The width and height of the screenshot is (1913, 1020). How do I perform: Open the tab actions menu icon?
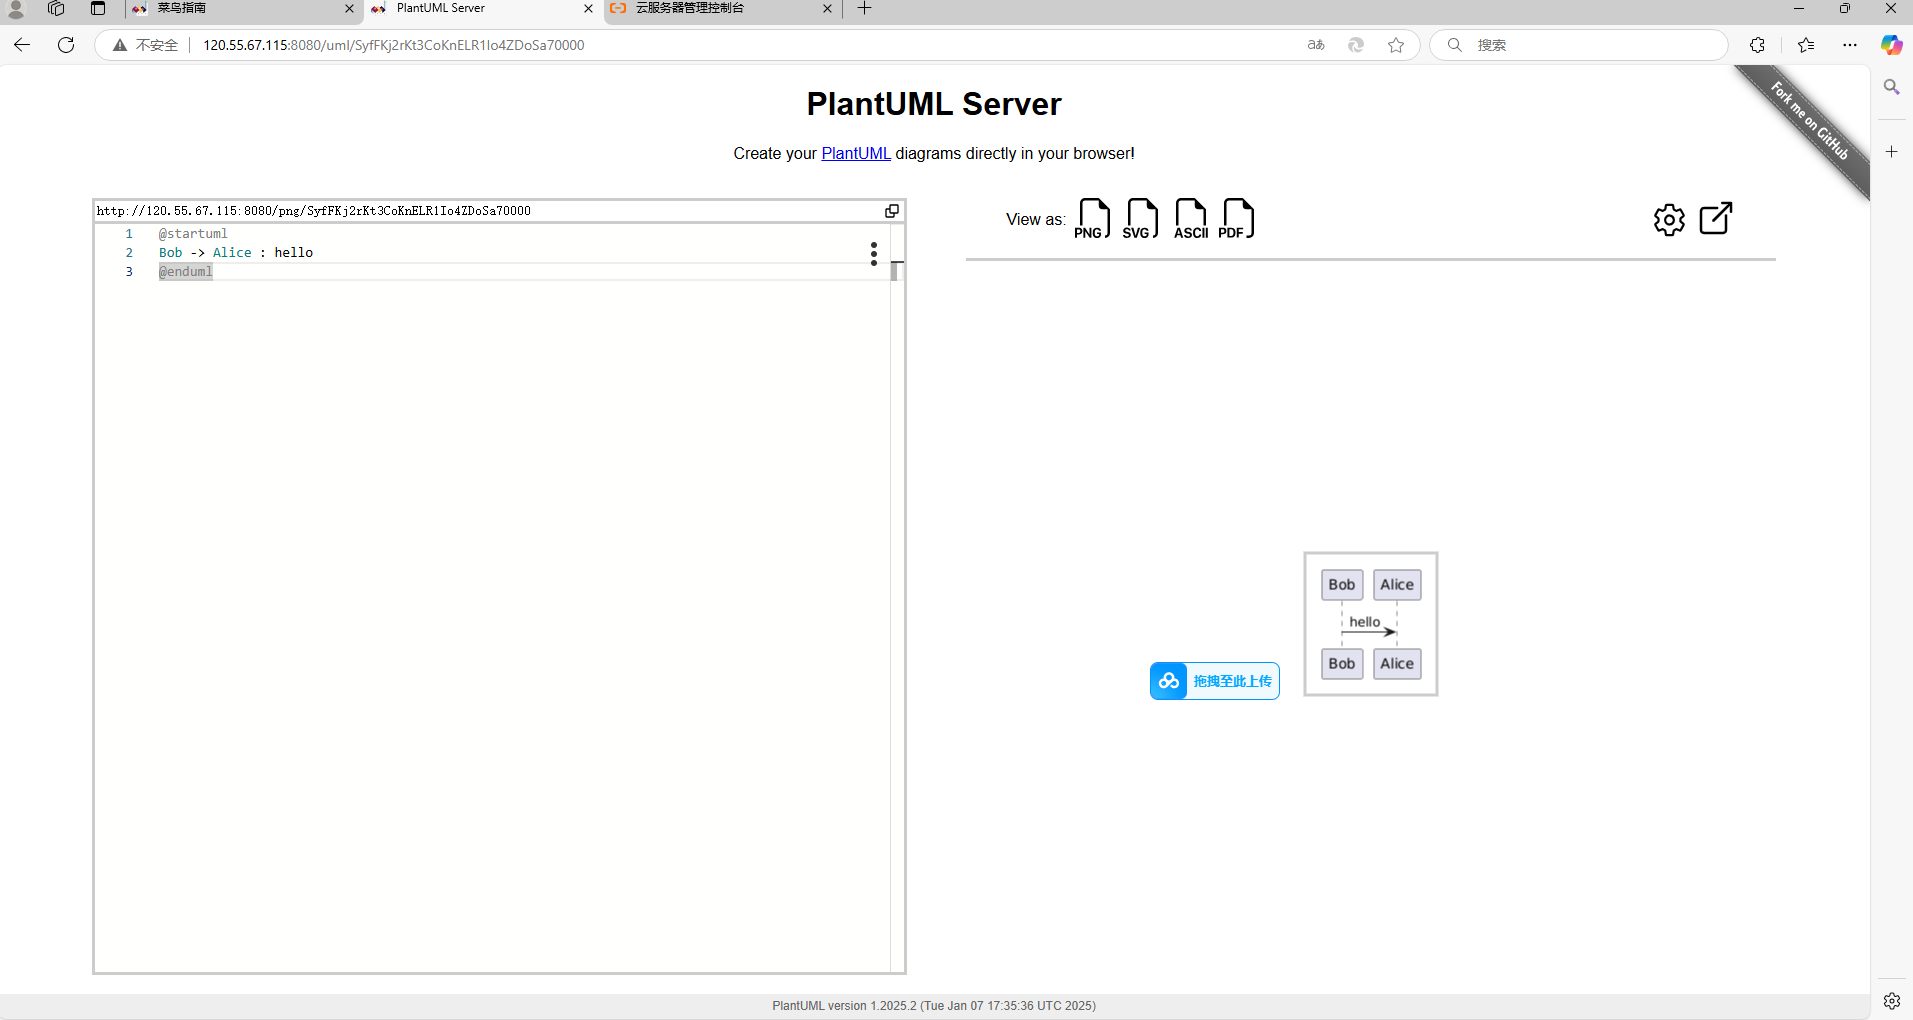point(98,9)
